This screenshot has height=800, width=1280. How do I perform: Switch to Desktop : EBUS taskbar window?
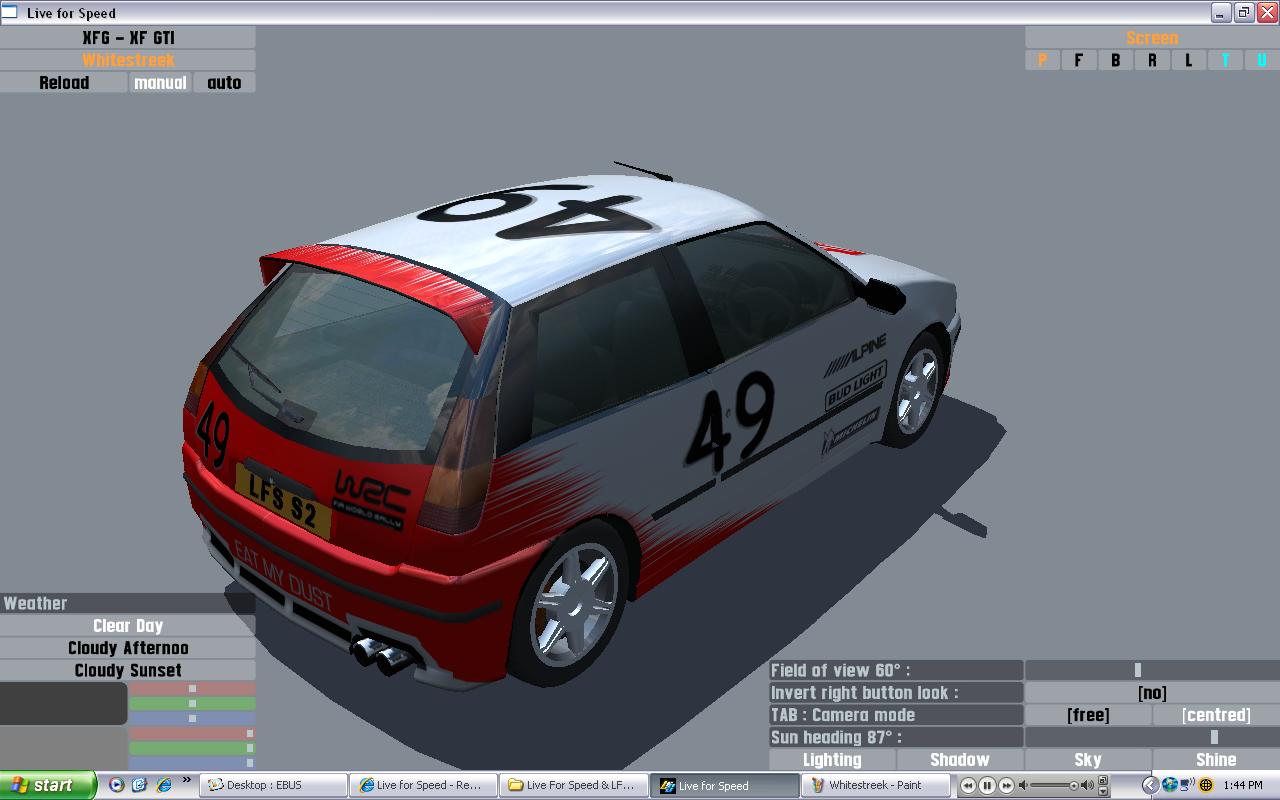273,785
